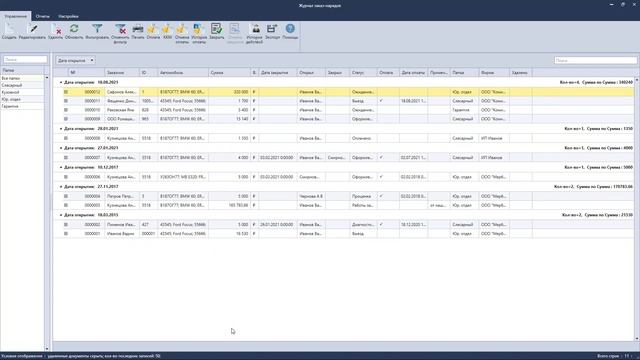Switch to the Отчеты ribbon tab
Viewport: 640px width, 360px height.
coord(42,16)
